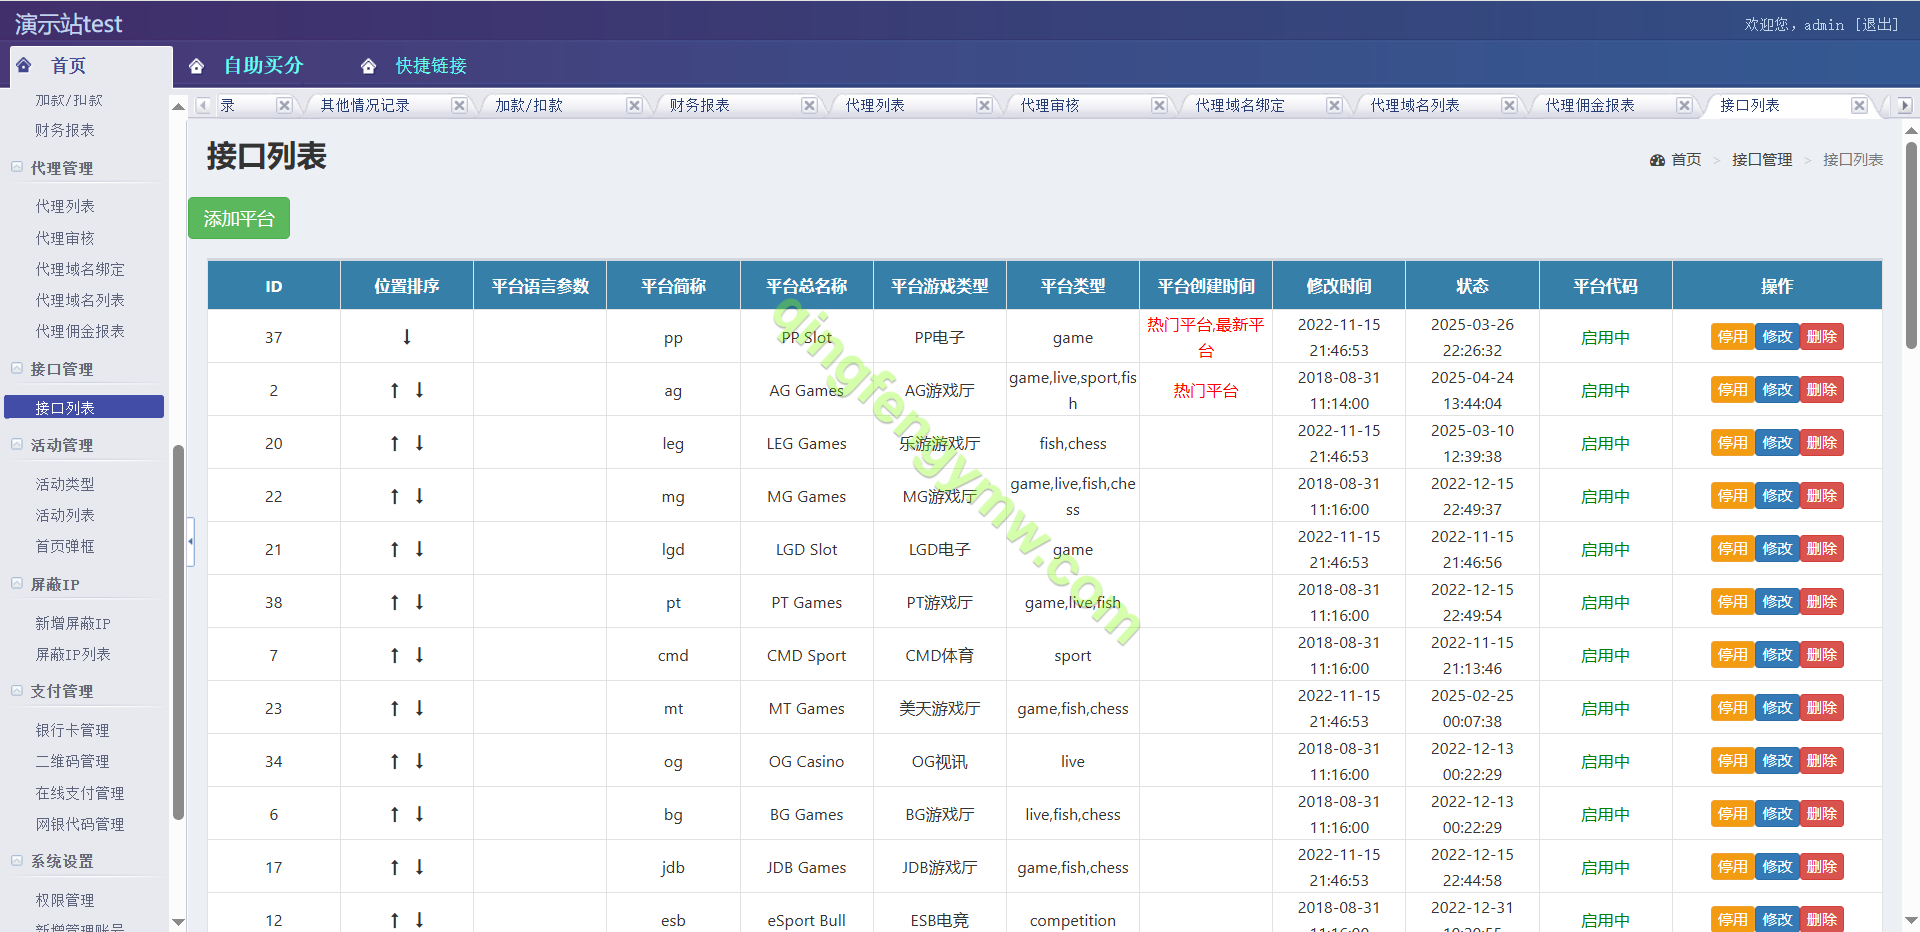Image resolution: width=1920 pixels, height=932 pixels.
Task: Close the 财务报表 tab
Action: click(809, 105)
